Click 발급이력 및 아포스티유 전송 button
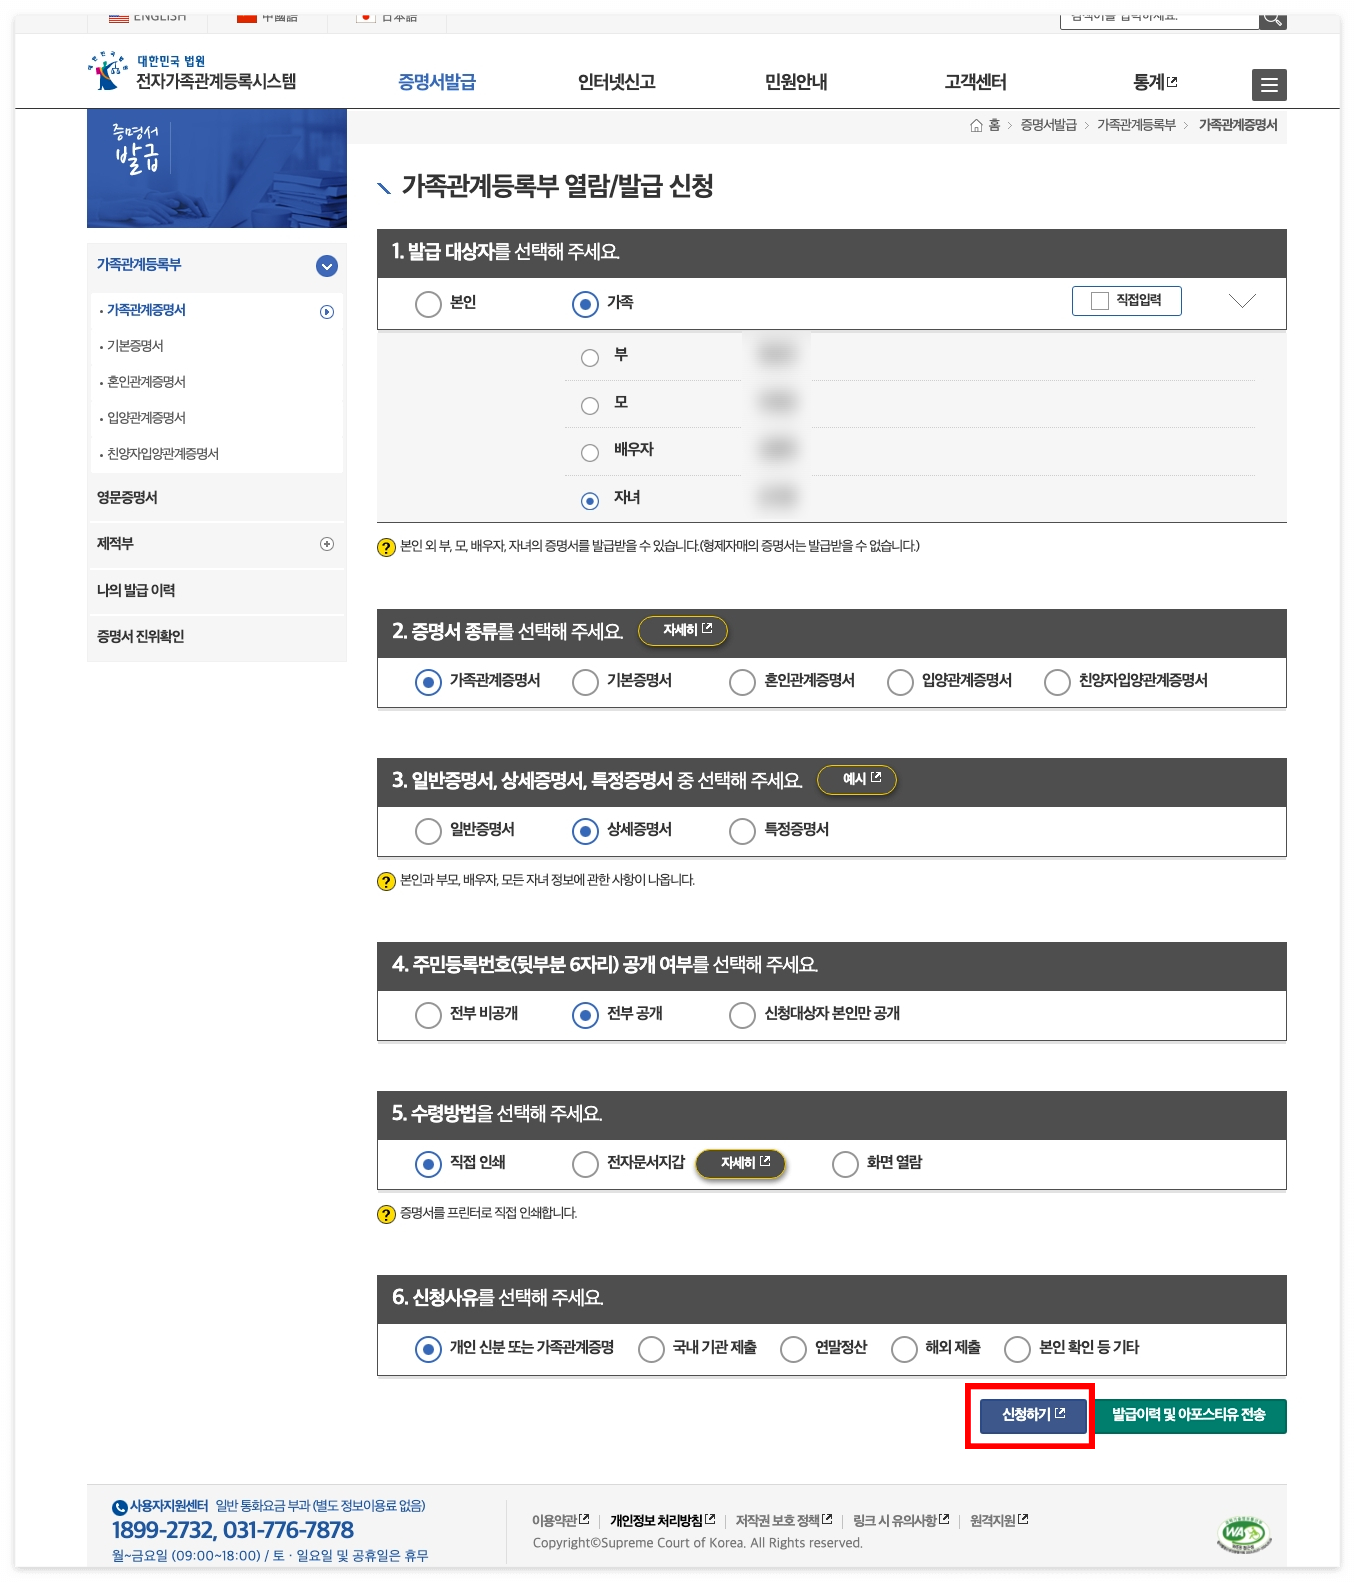This screenshot has width=1355, height=1582. point(1189,1415)
